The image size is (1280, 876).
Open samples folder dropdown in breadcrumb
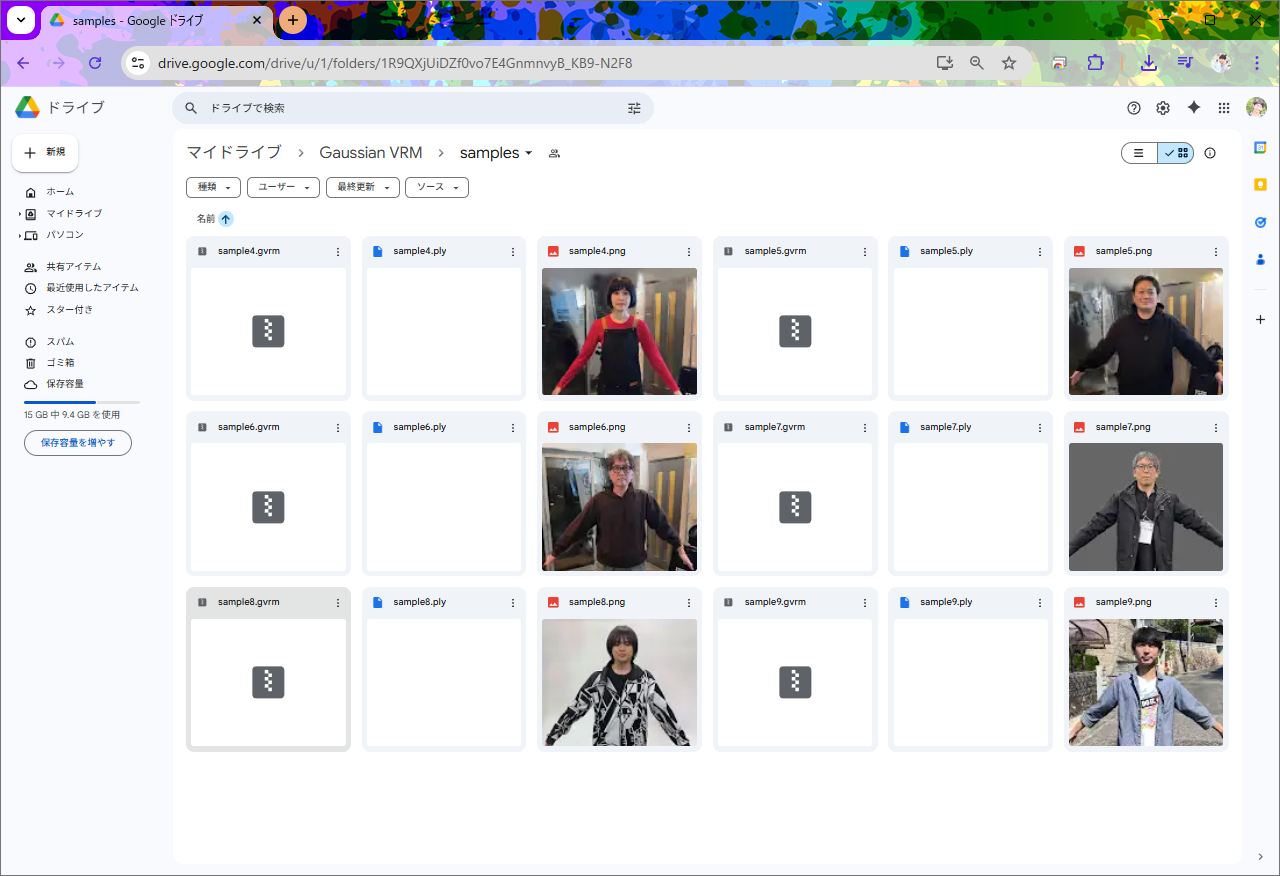click(529, 153)
